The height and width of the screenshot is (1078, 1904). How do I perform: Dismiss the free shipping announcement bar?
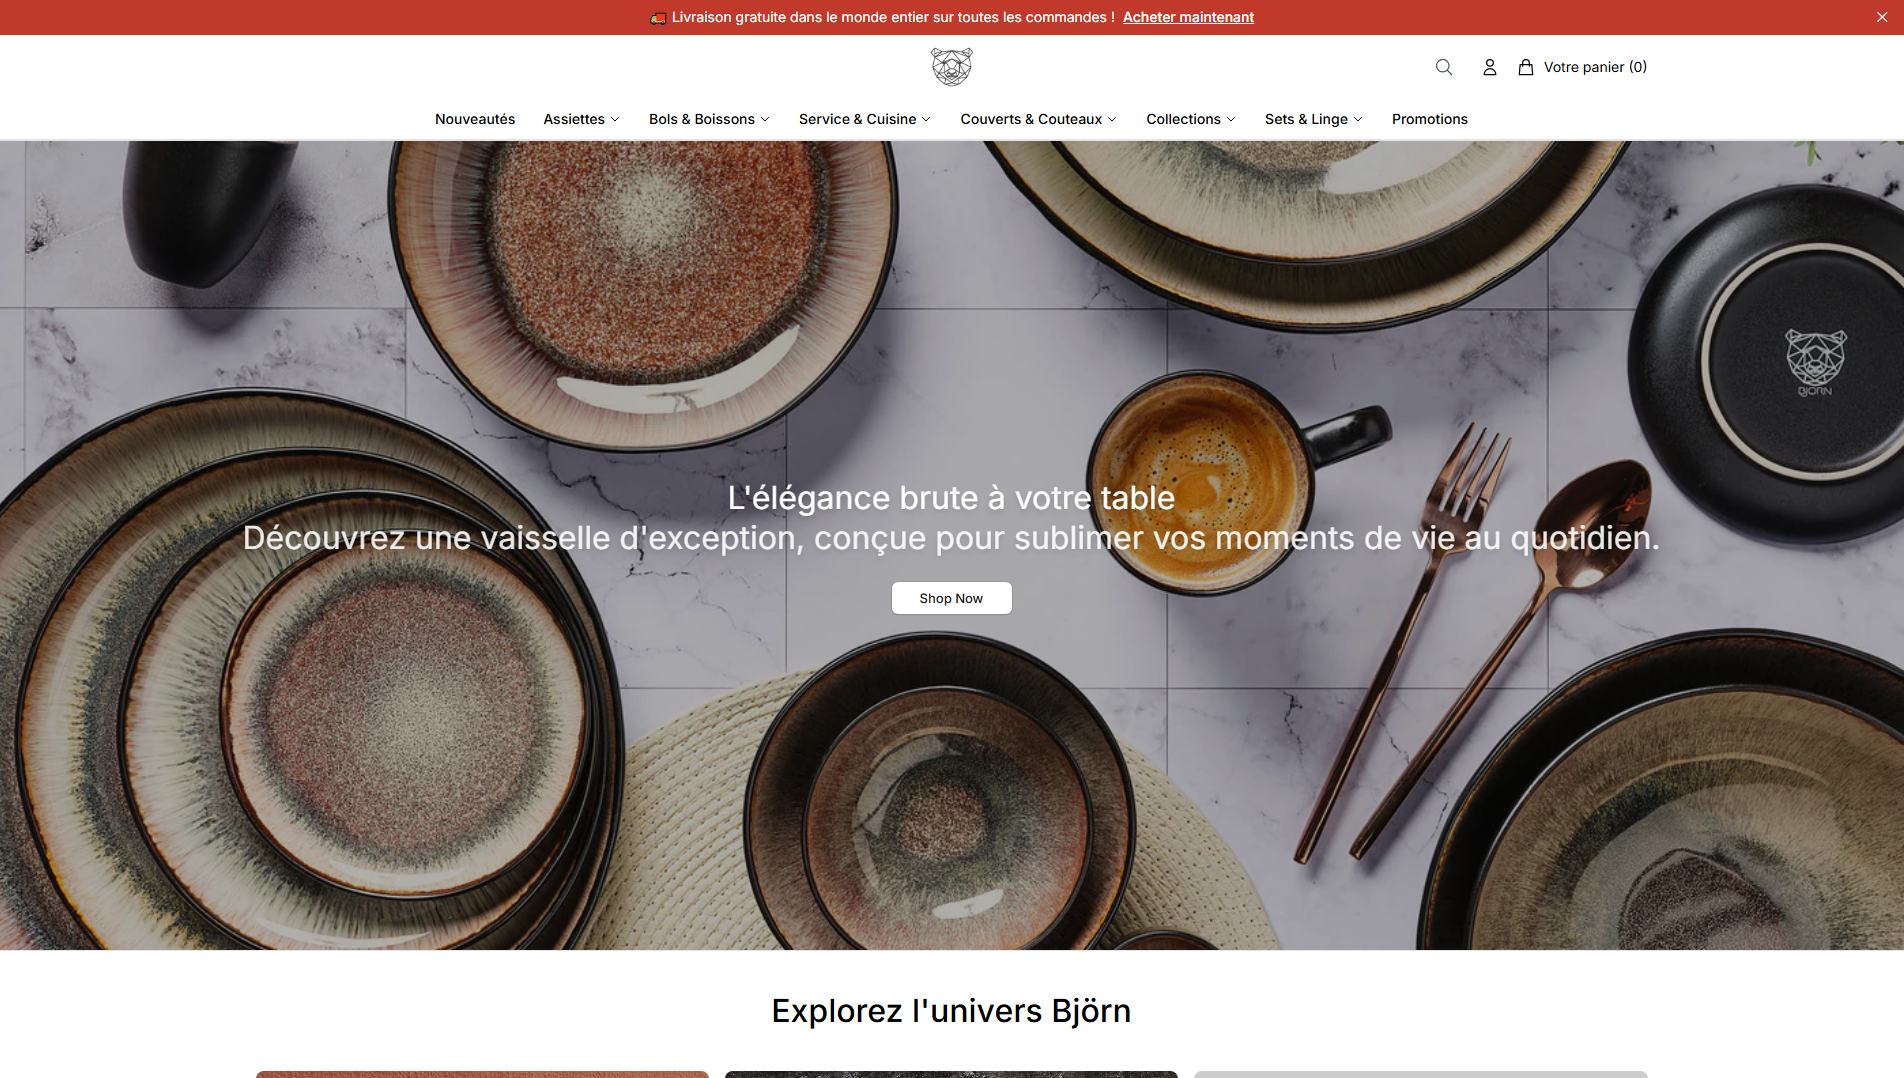tap(1882, 17)
